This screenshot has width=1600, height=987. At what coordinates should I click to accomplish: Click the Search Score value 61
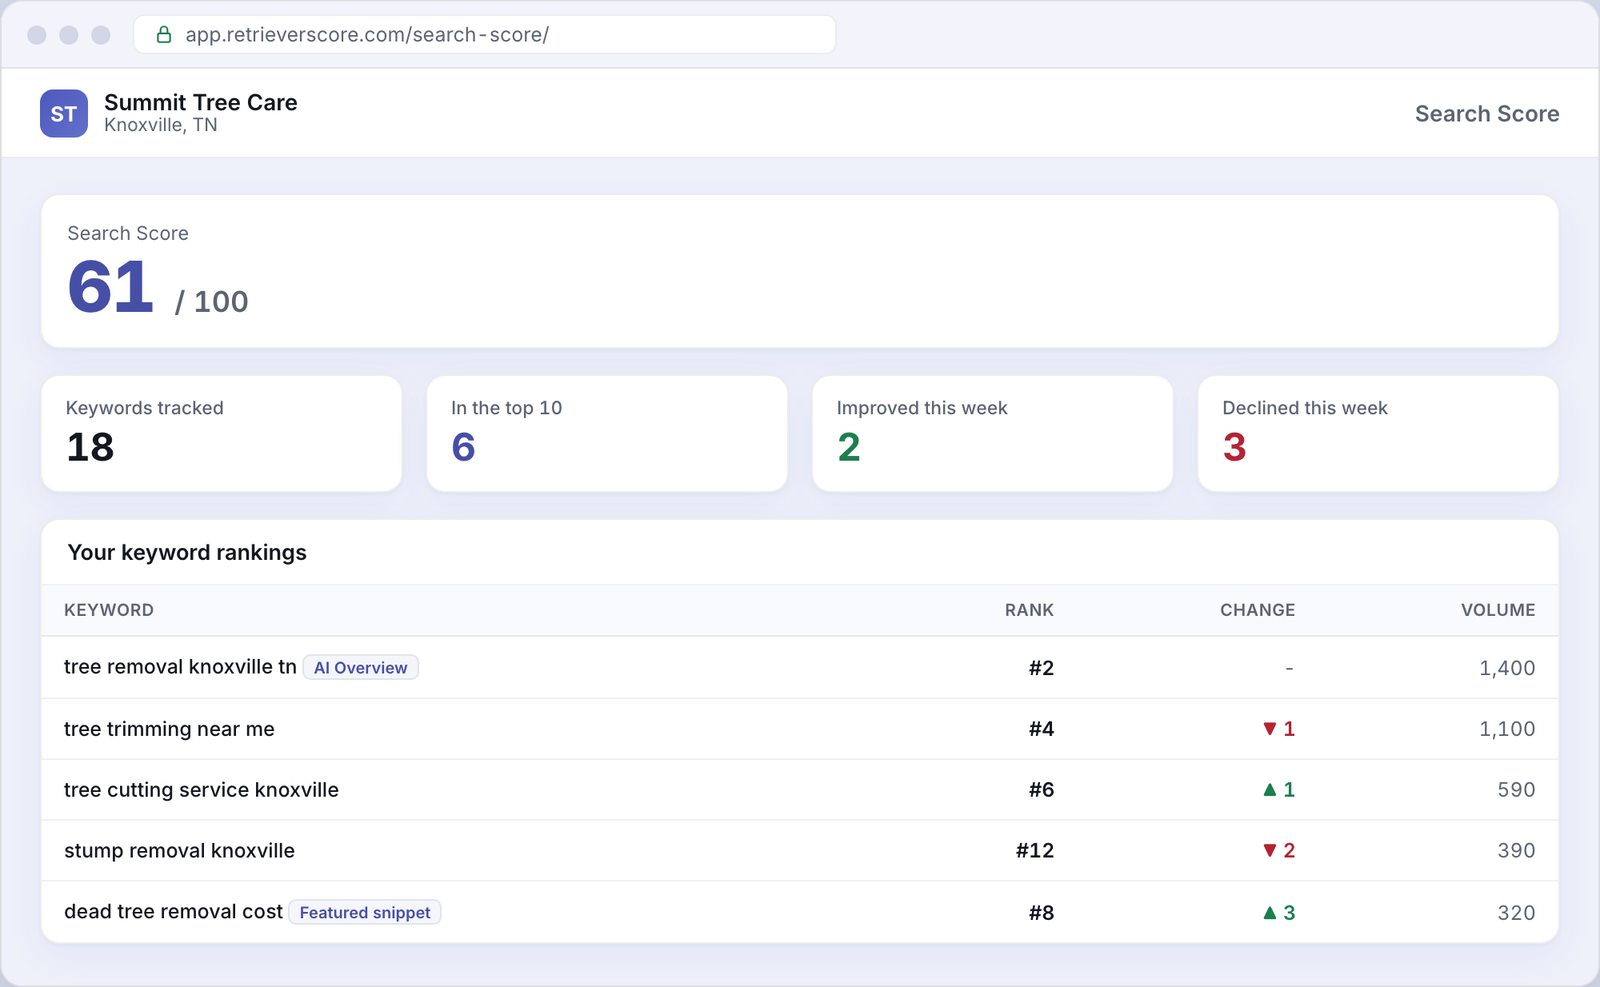pos(111,287)
